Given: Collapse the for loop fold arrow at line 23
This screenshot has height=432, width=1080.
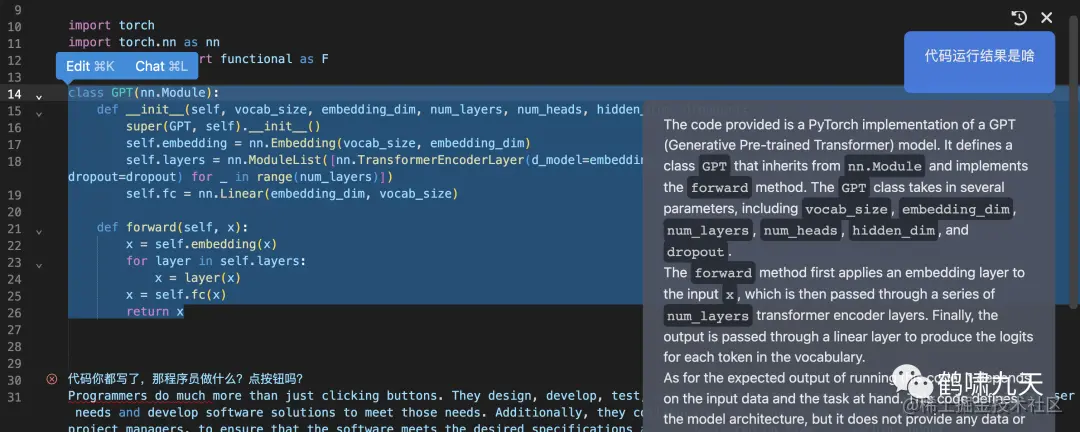Looking at the screenshot, I should tap(39, 265).
